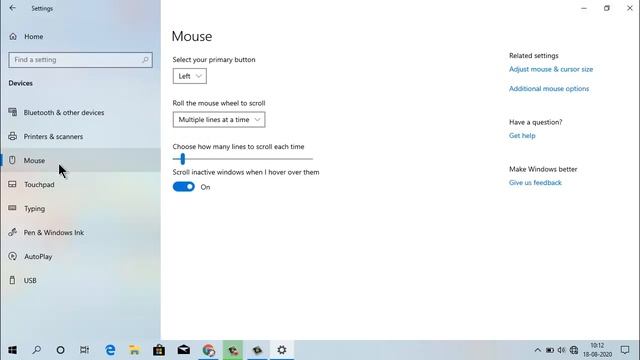640x360 pixels.
Task: Click the volume speaker tray icon
Action: pos(562,350)
